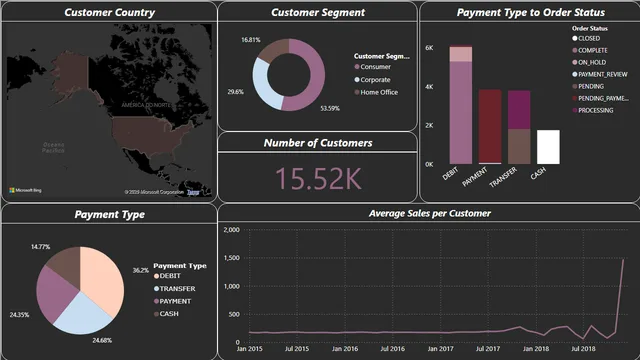This screenshot has height=360, width=640.
Task: Click the 15.52K customers card value
Action: (x=318, y=178)
